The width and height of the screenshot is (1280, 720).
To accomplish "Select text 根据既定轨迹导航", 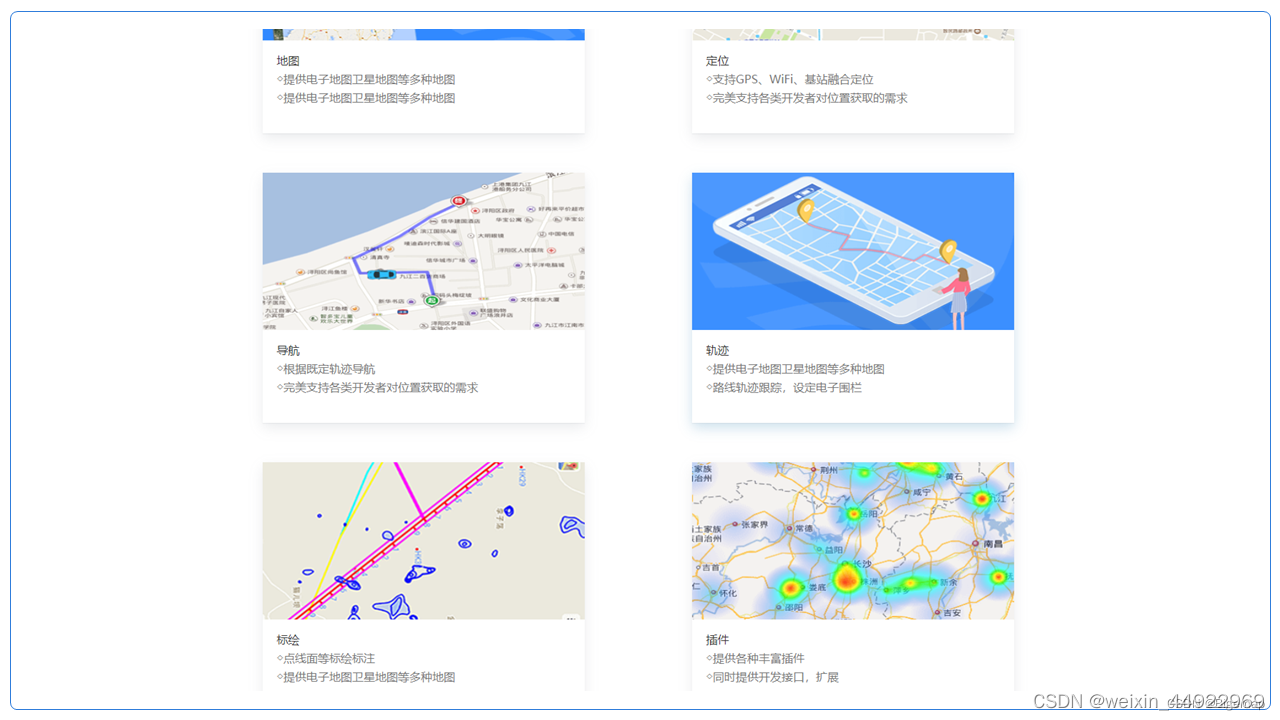I will (329, 370).
